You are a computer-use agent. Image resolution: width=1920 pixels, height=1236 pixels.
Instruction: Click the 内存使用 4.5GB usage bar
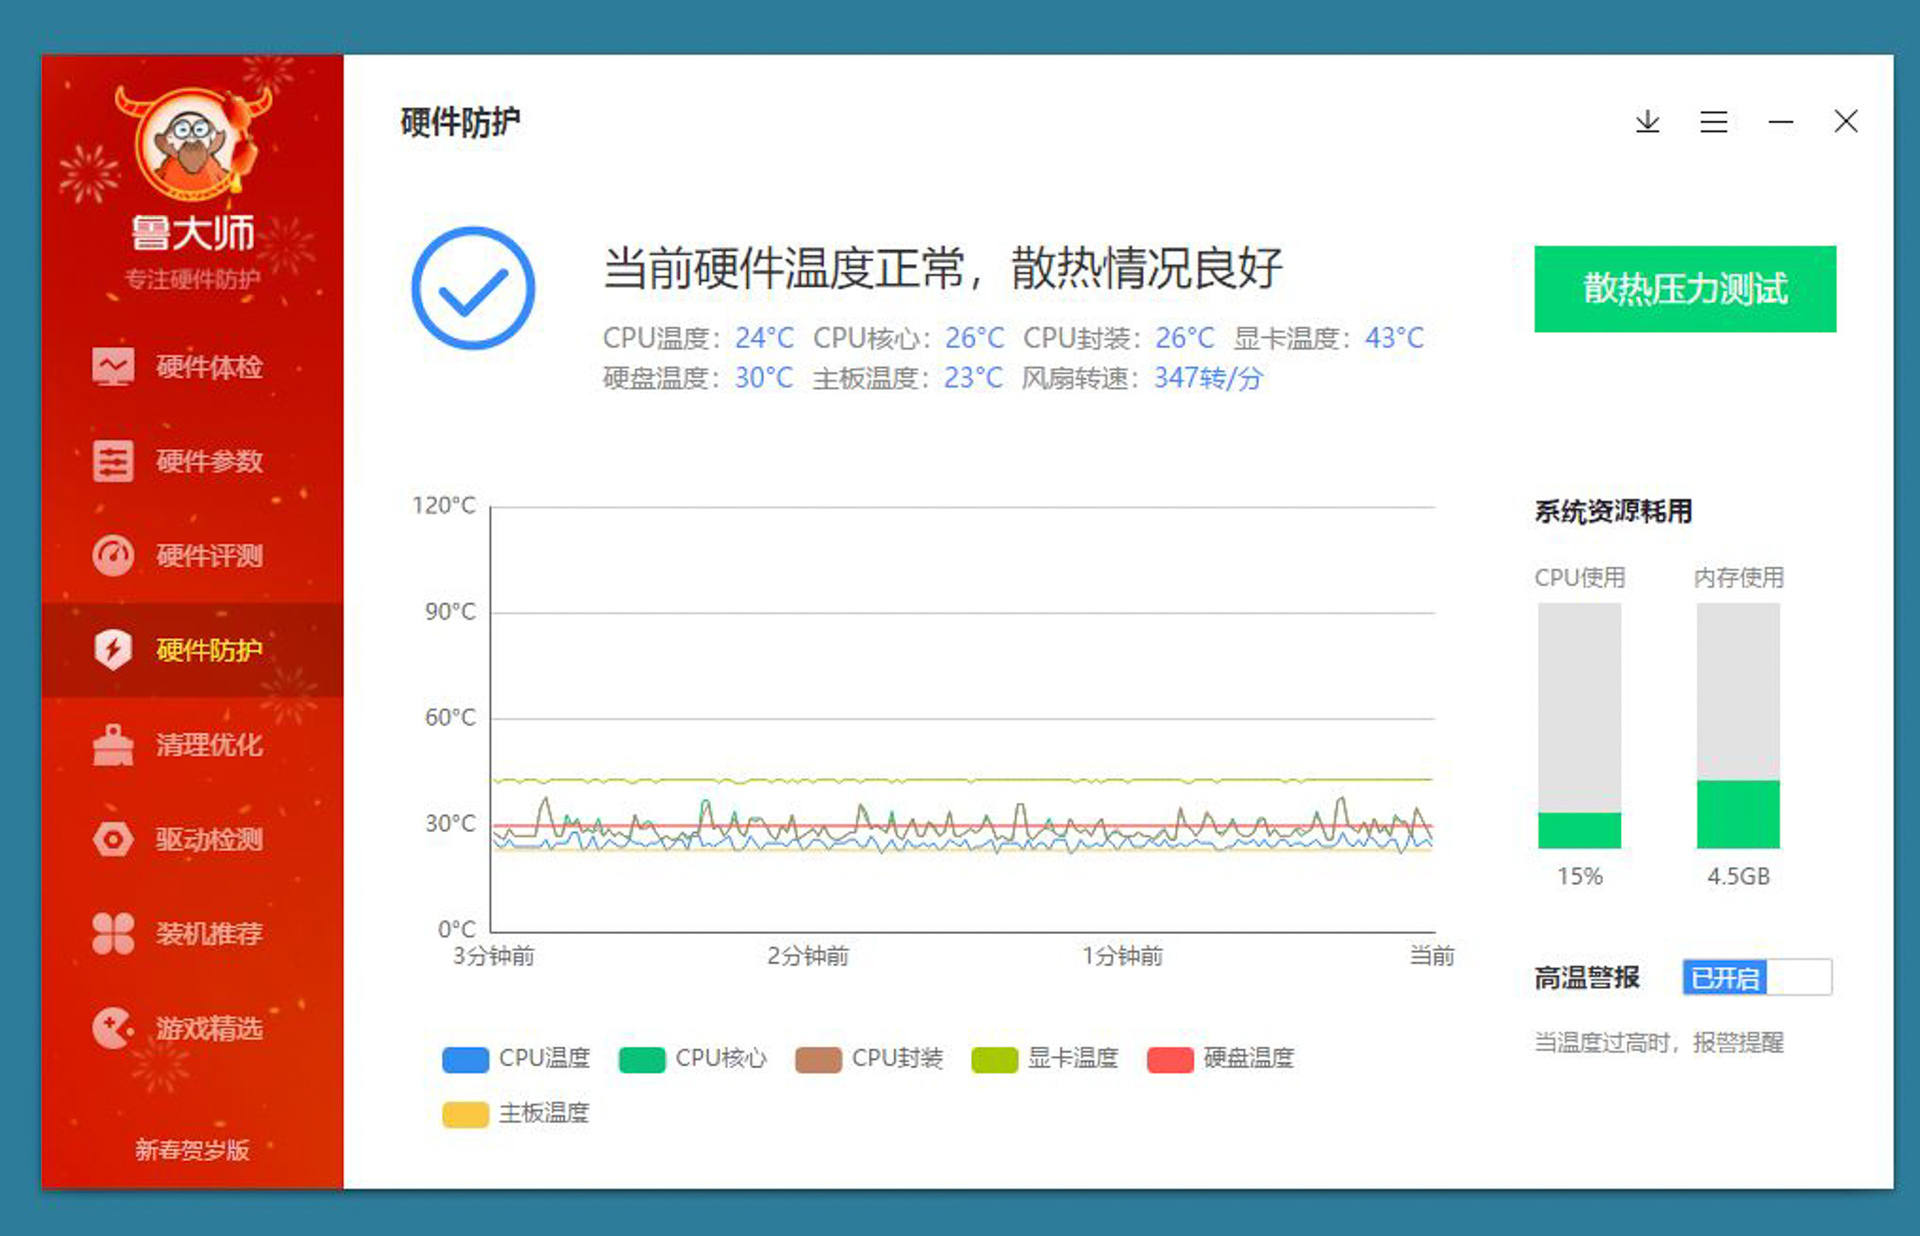1738,726
